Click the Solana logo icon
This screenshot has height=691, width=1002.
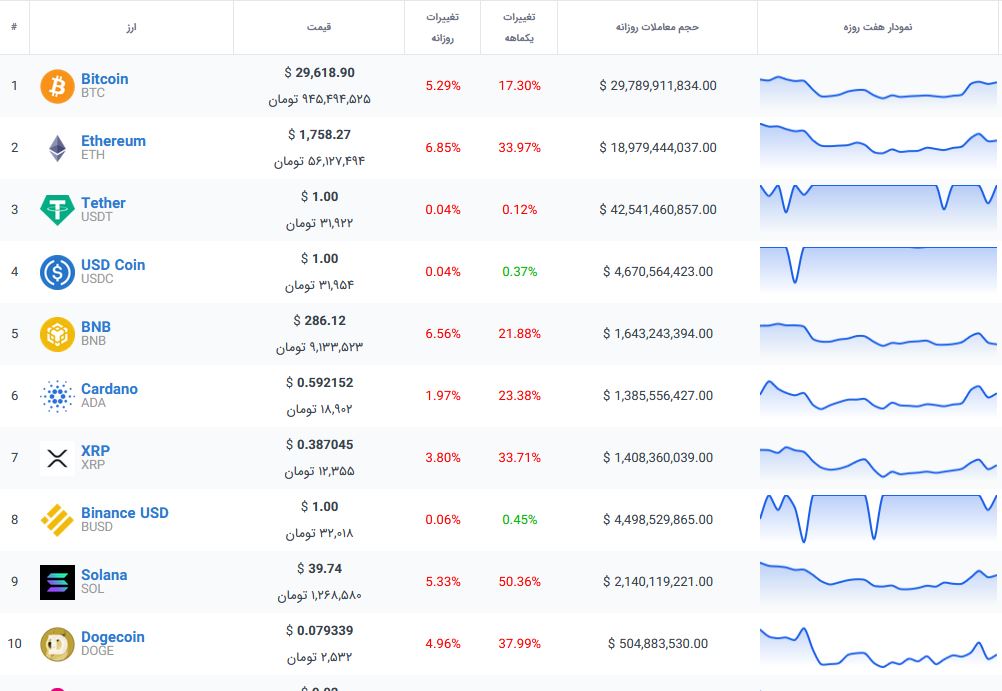(x=58, y=582)
